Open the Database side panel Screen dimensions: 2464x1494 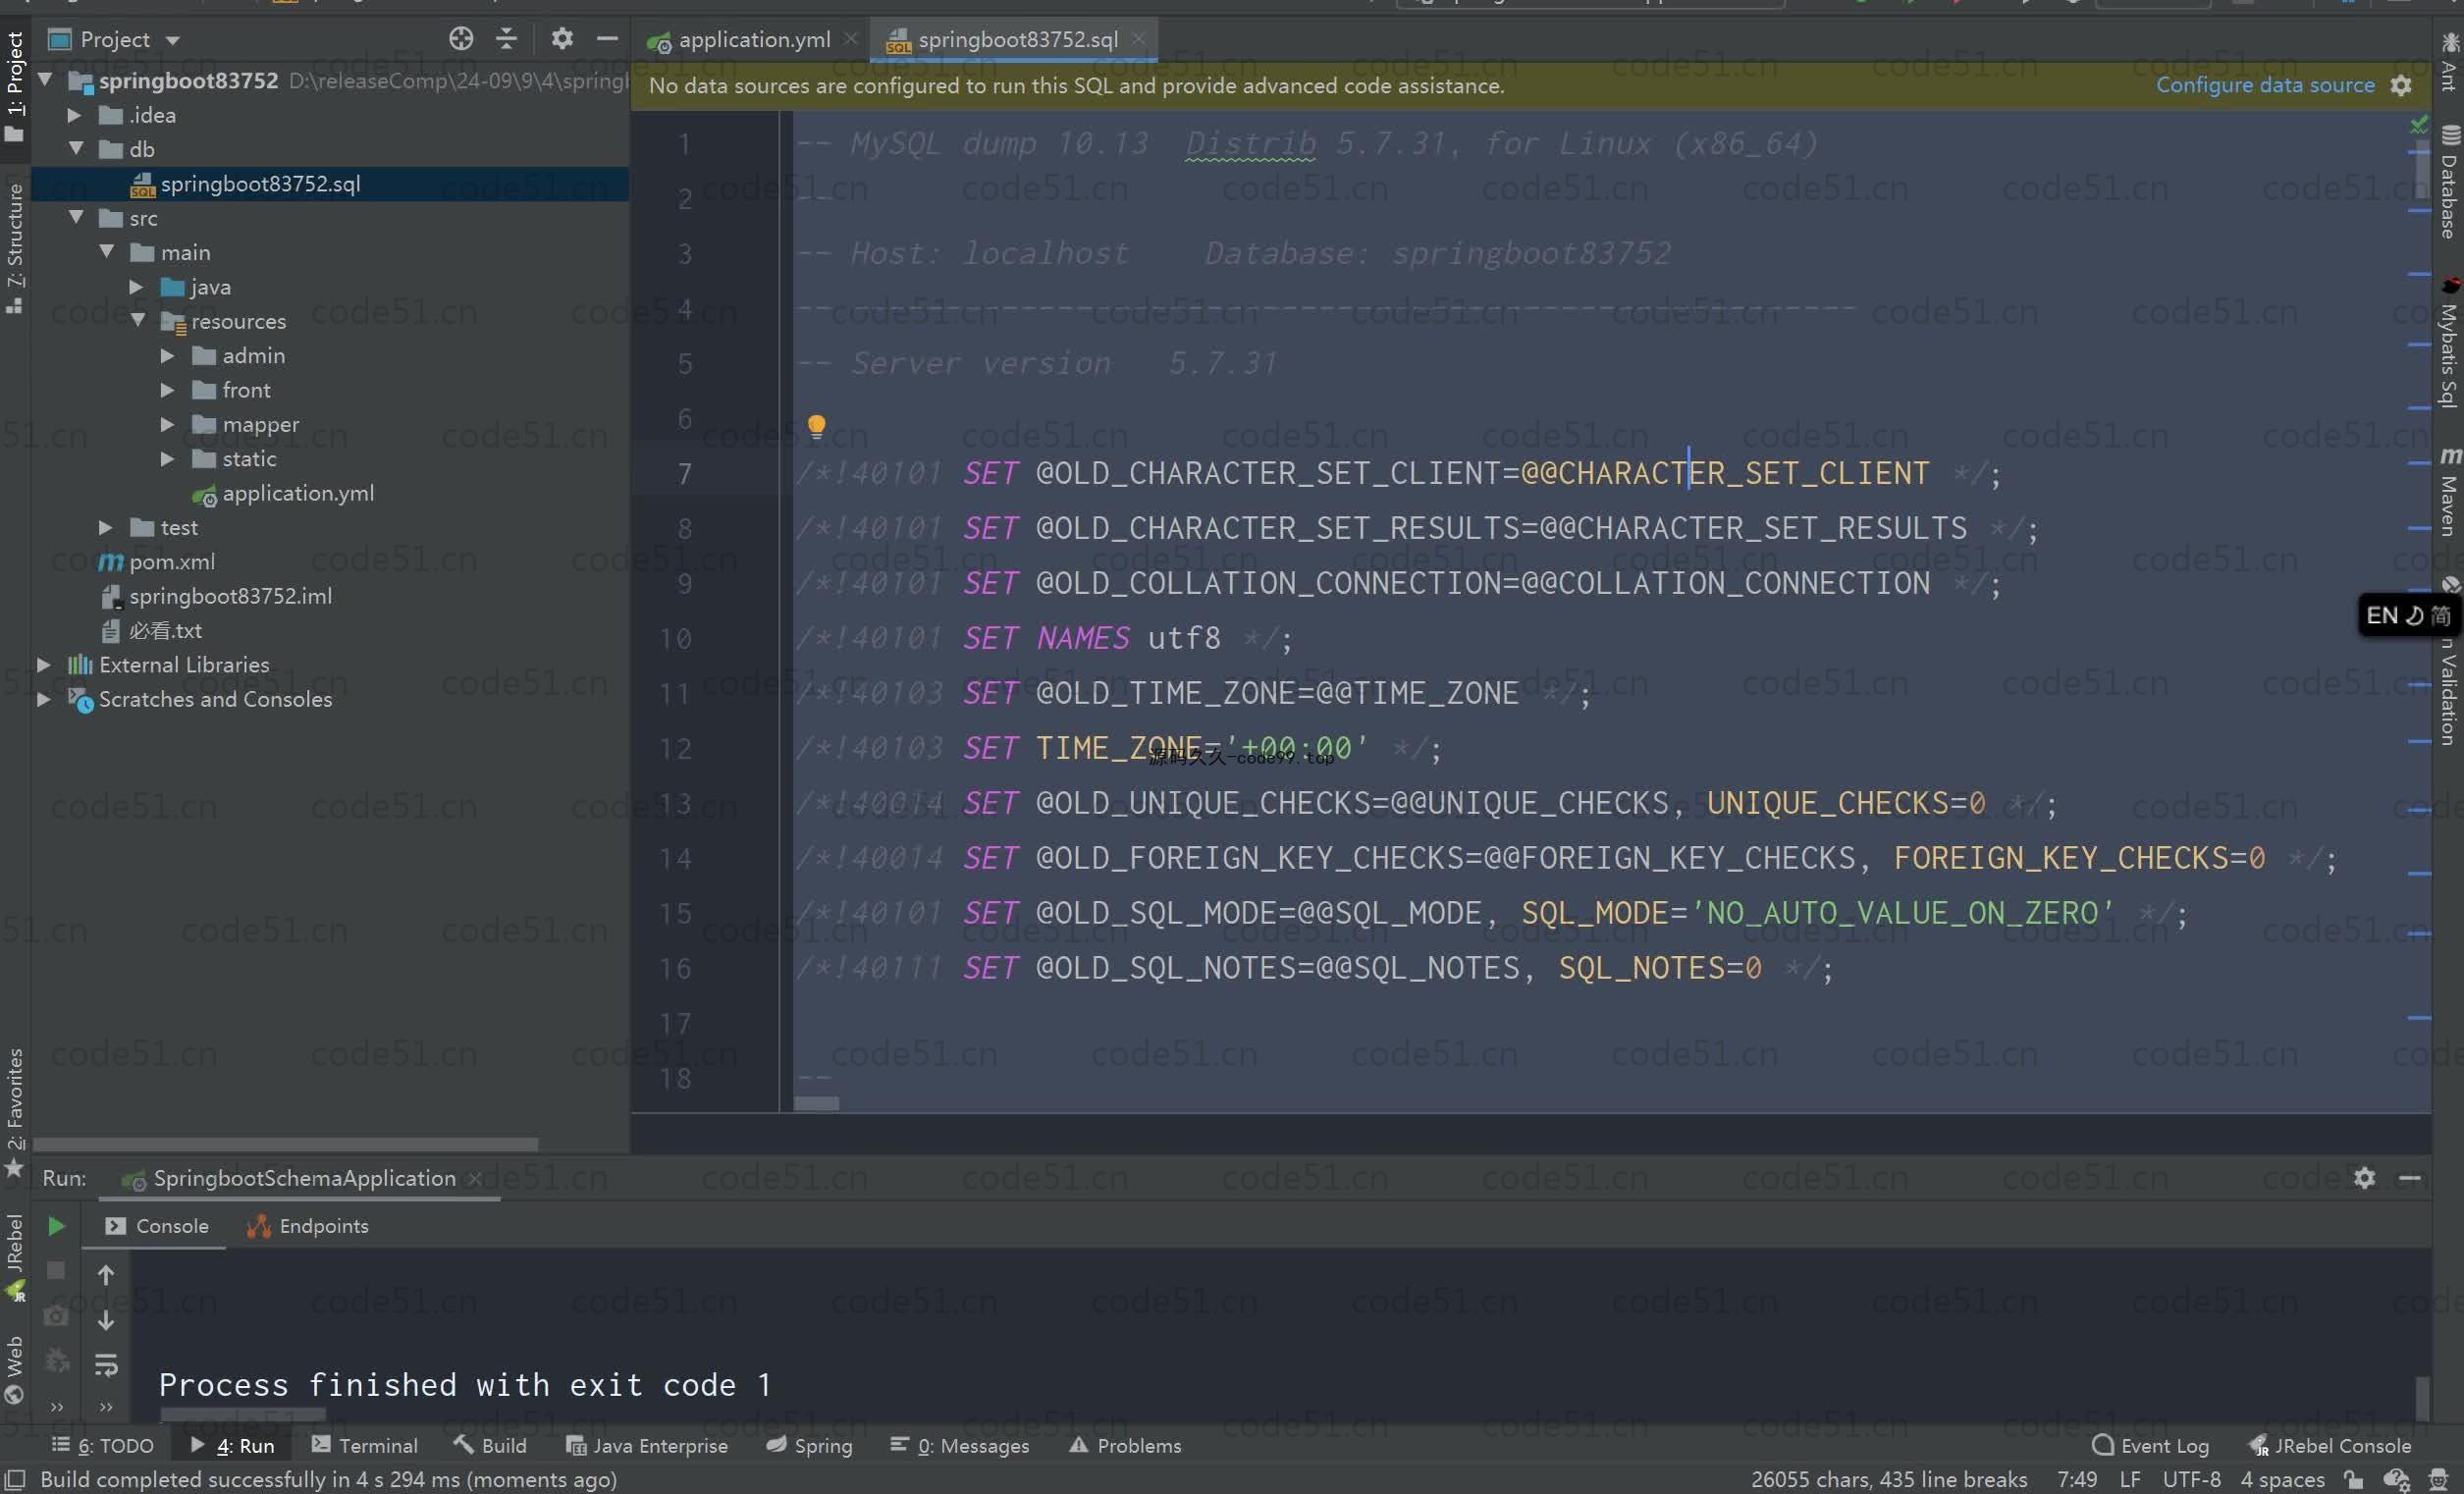[x=2449, y=182]
